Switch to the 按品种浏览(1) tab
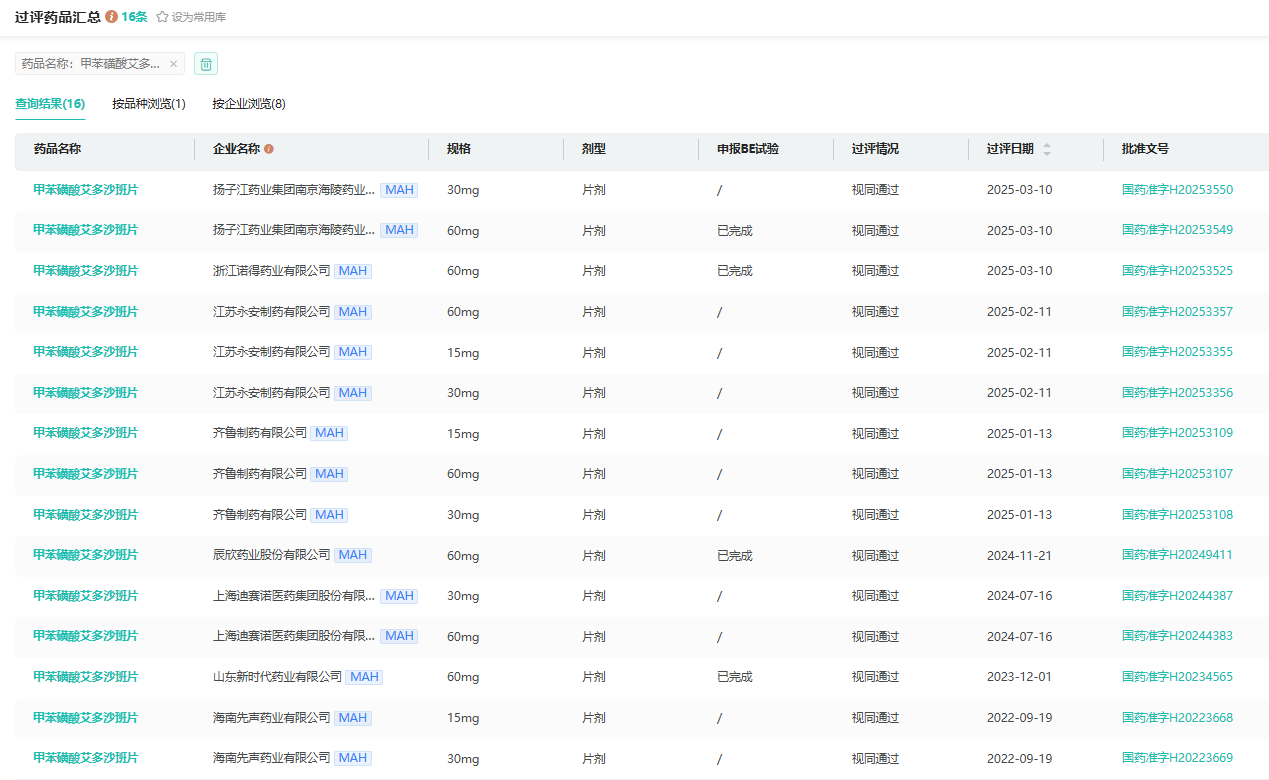Screen dimensions: 1269x780 pyautogui.click(x=149, y=104)
